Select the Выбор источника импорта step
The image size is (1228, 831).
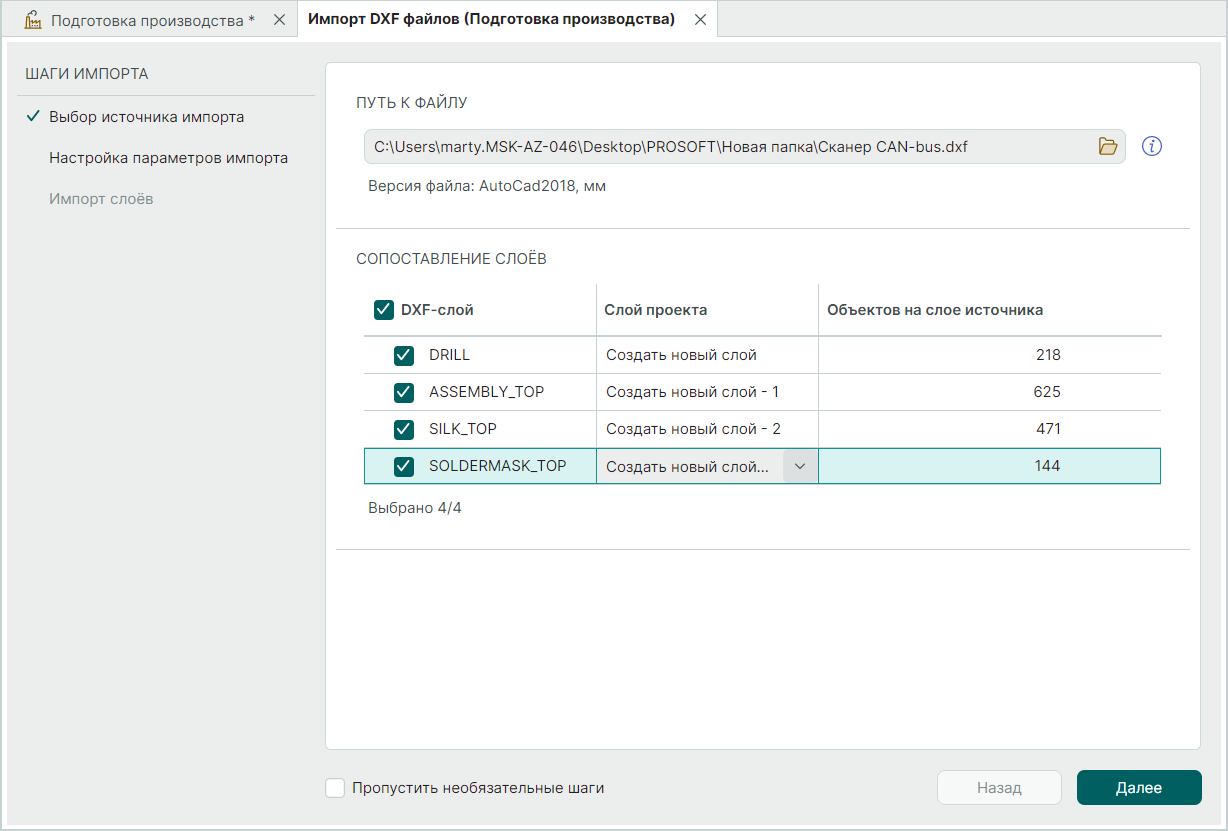click(146, 117)
